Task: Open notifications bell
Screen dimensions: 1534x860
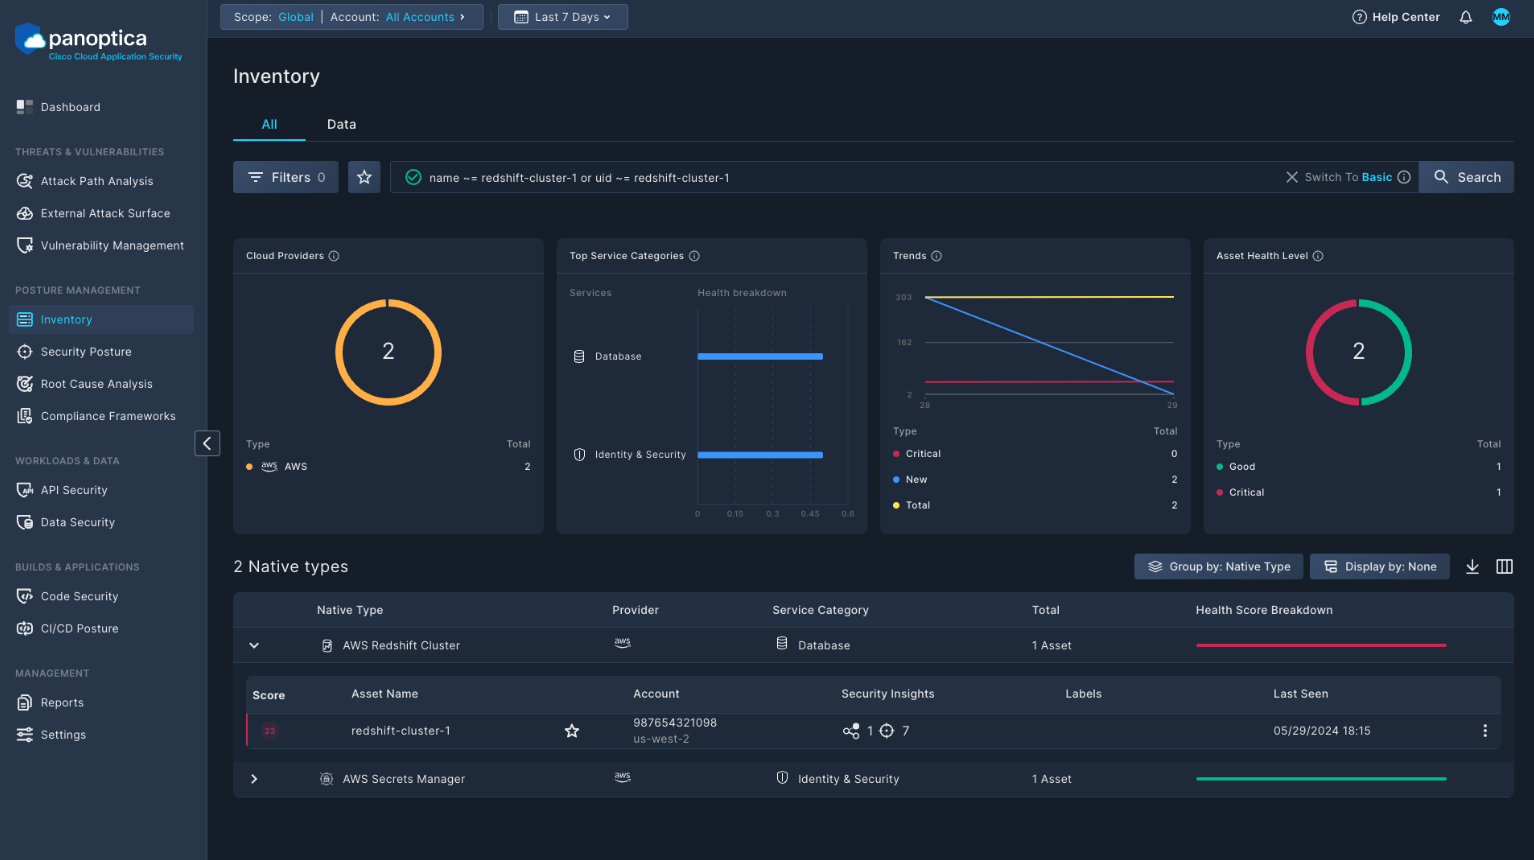Action: click(1466, 17)
